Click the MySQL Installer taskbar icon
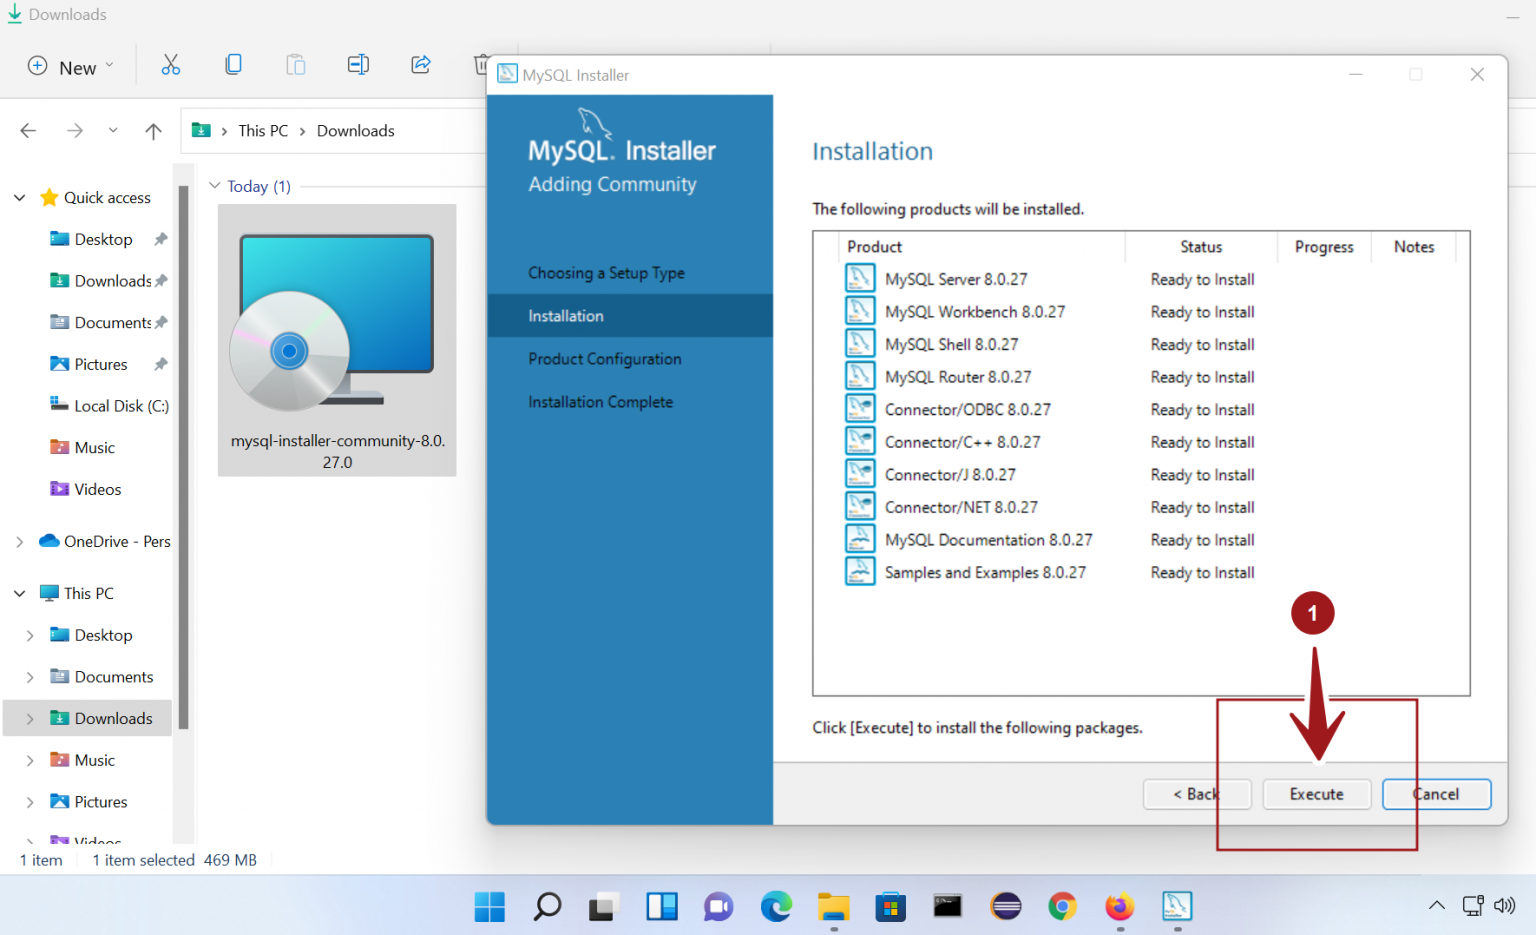Image resolution: width=1536 pixels, height=935 pixels. pyautogui.click(x=1177, y=906)
